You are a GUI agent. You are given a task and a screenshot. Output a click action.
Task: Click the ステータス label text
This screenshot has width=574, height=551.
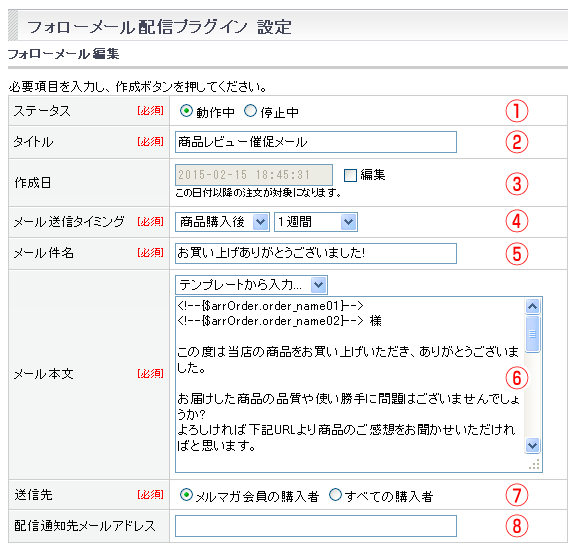coord(42,111)
